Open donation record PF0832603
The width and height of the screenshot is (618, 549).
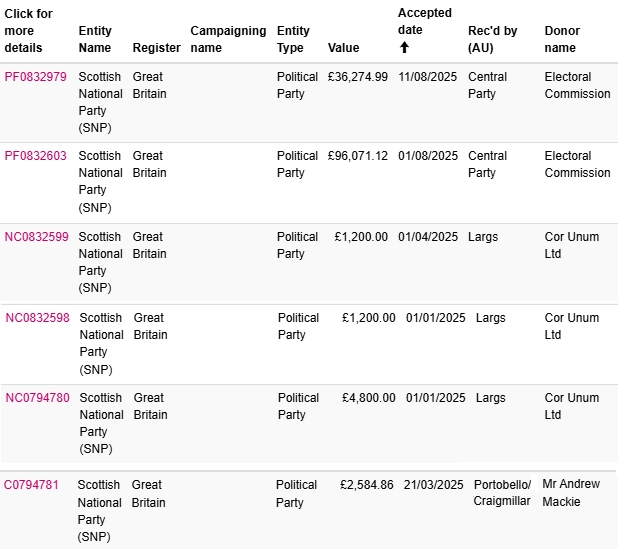tap(35, 156)
